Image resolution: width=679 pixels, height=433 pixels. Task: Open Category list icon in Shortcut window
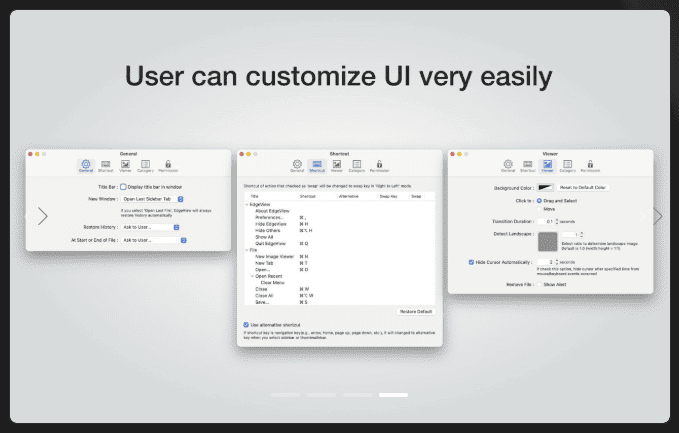point(356,166)
